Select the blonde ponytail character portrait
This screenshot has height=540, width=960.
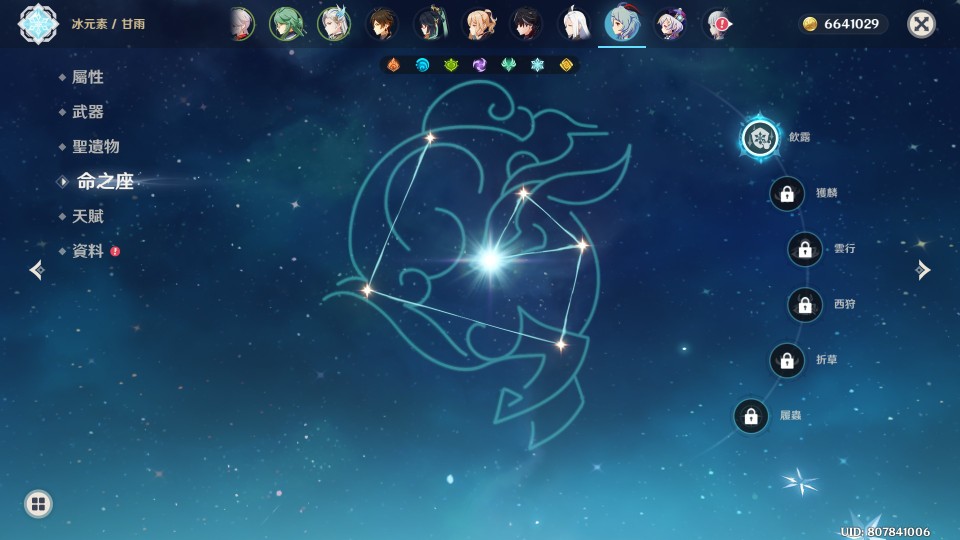(x=478, y=24)
